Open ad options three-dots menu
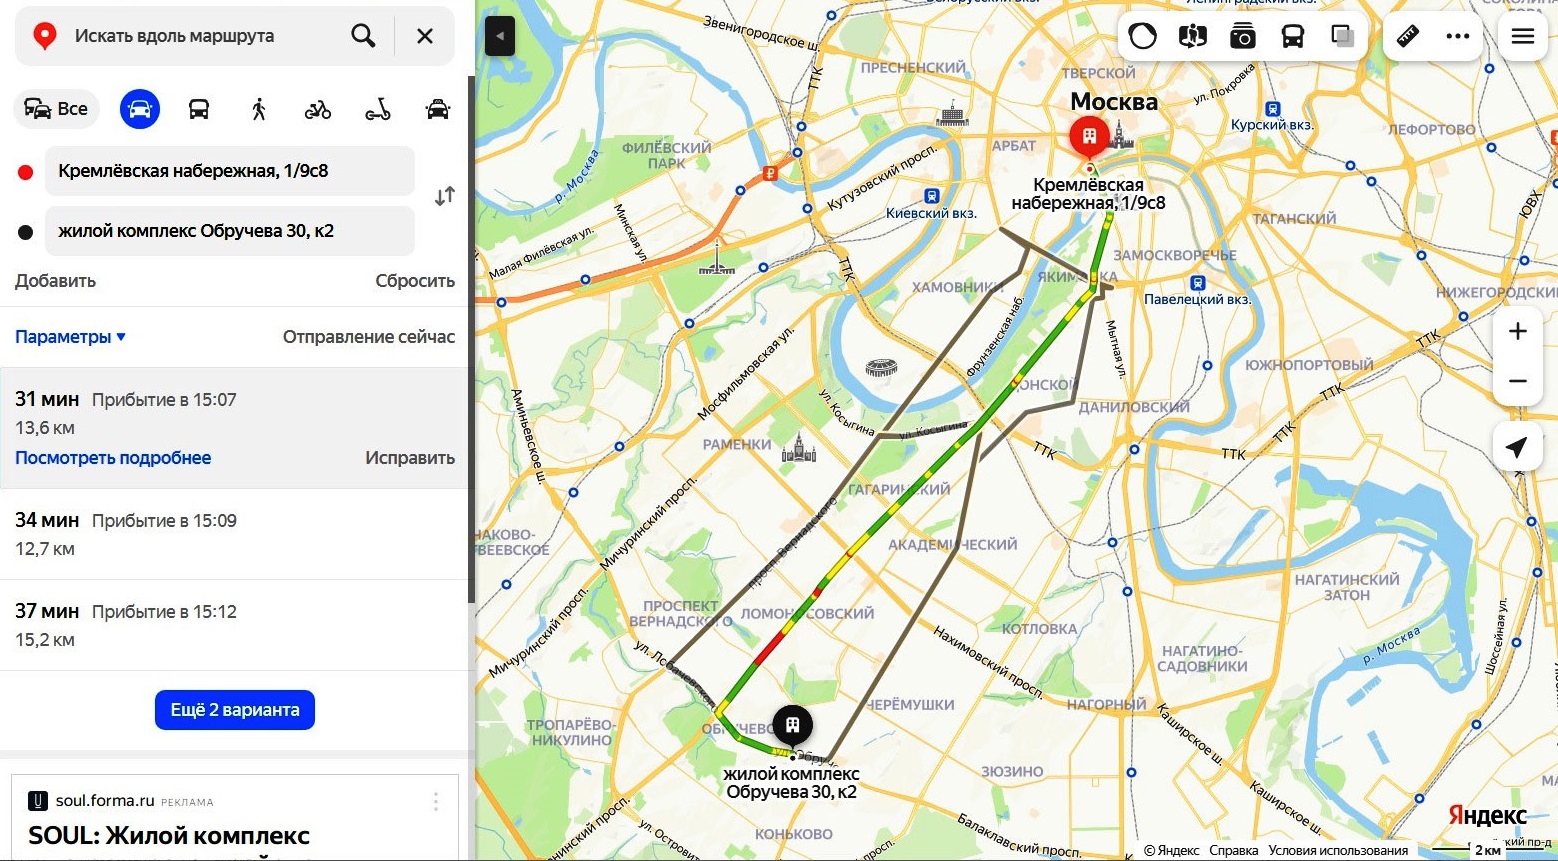 pyautogui.click(x=436, y=801)
